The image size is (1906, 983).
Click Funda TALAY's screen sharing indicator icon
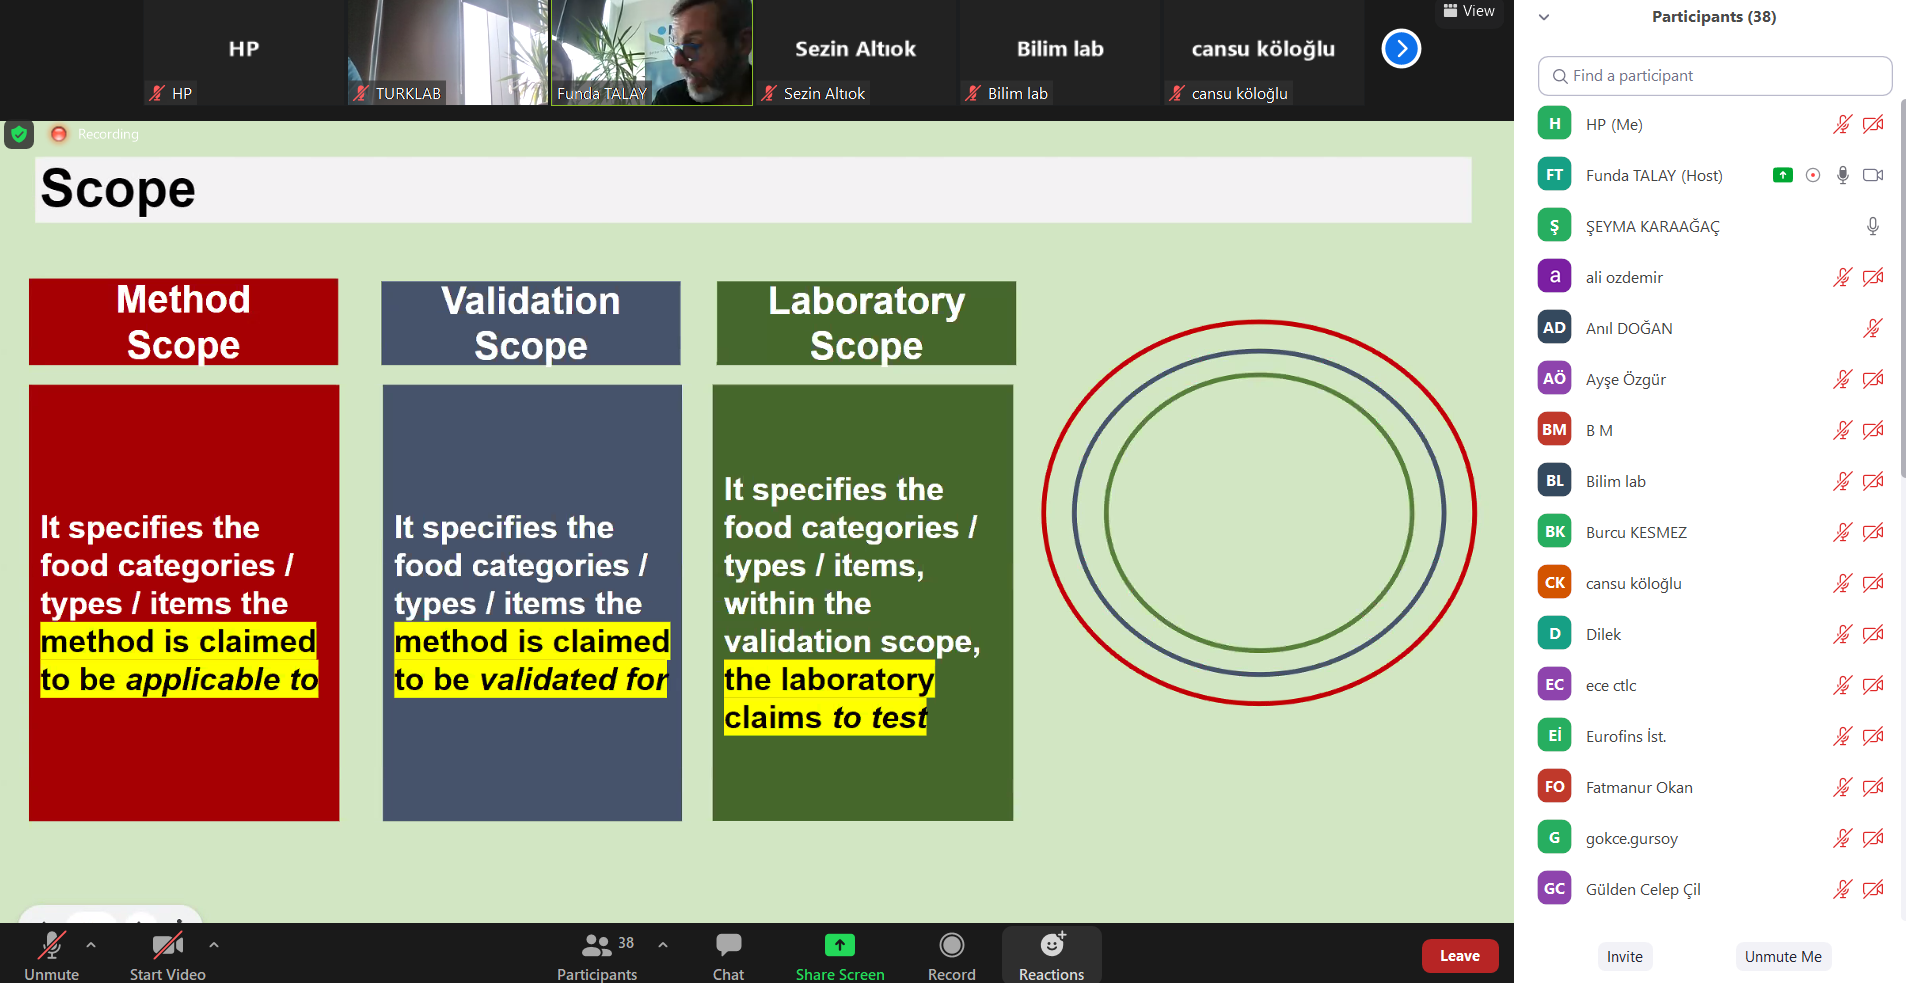point(1782,175)
